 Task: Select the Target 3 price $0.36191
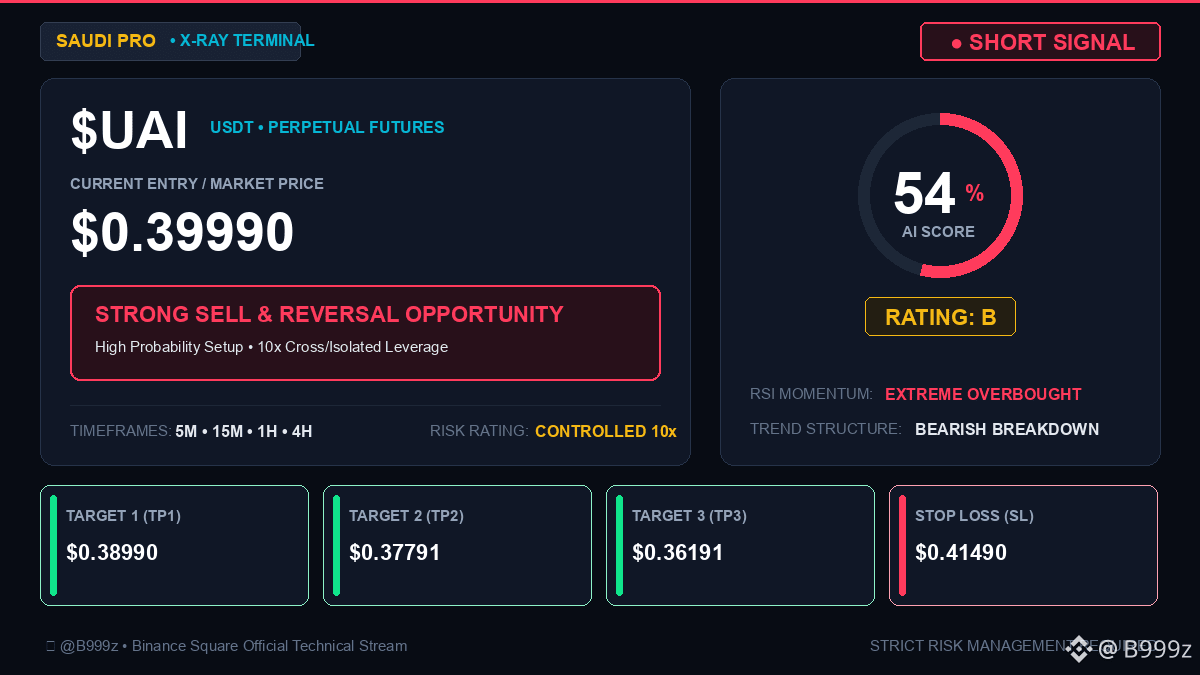[678, 552]
